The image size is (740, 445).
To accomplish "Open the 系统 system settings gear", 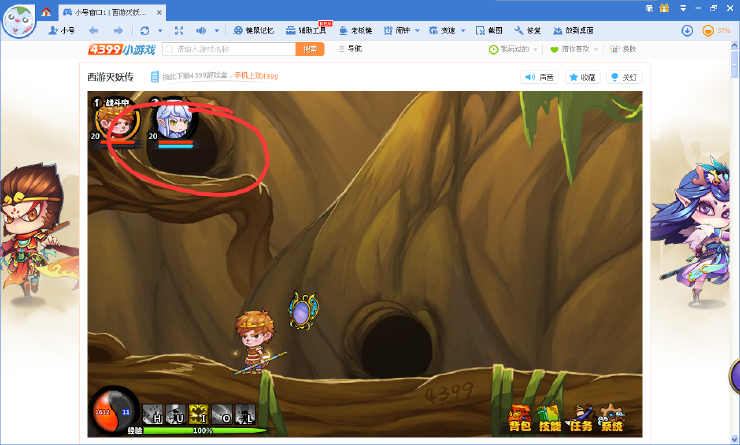I will [612, 419].
